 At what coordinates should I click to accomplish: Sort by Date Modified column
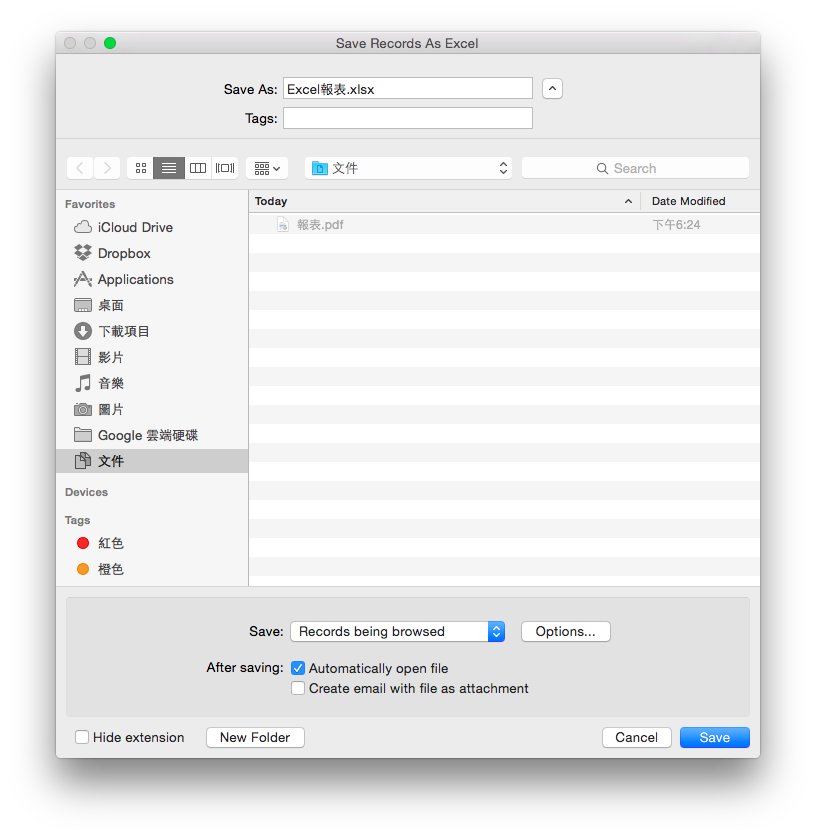700,201
